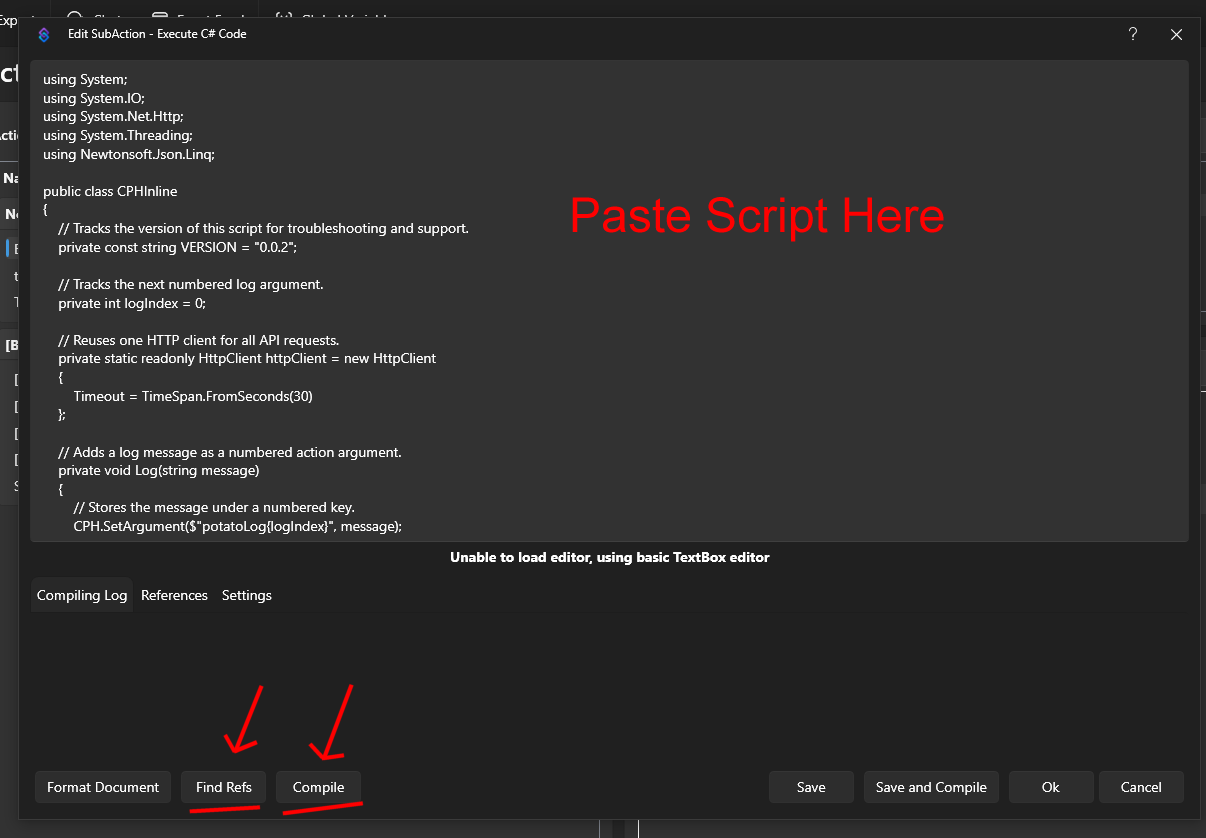This screenshot has height=838, width=1206.
Task: Click the 'using Newtonsoft.Json.Linq;' line
Action: point(129,154)
